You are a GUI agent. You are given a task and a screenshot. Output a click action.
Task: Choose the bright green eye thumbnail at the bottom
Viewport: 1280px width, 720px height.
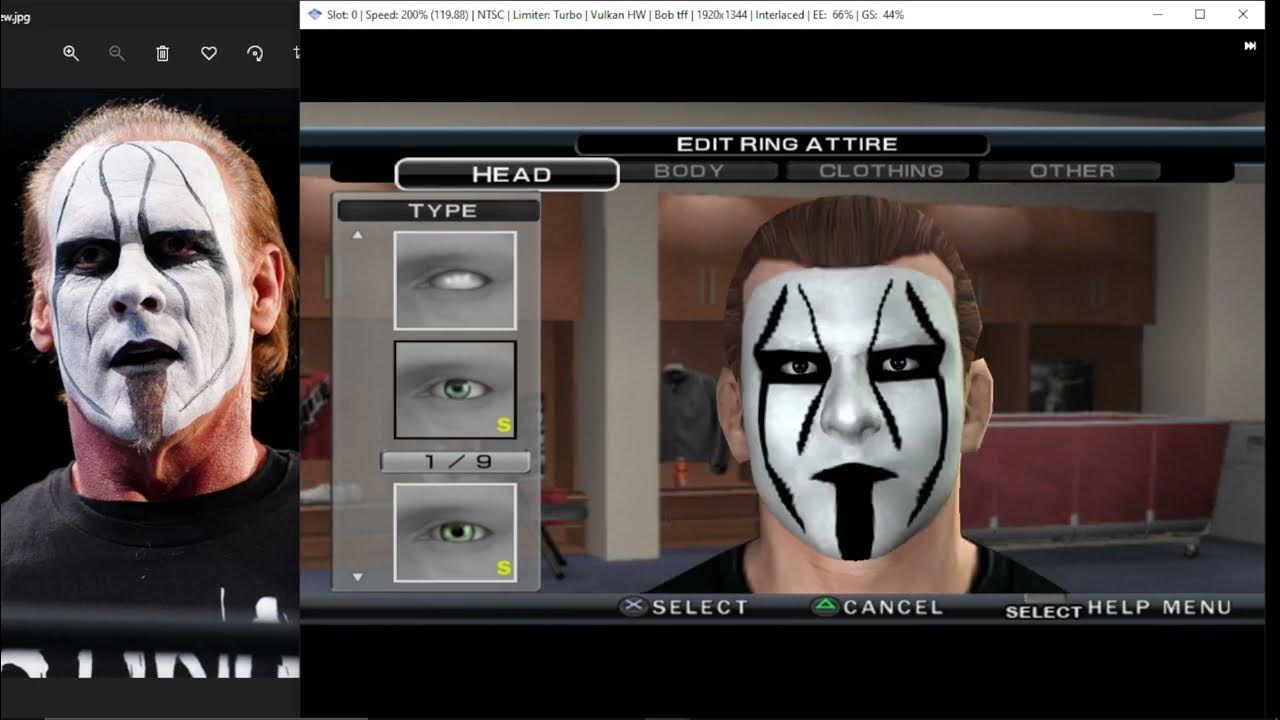tap(455, 533)
